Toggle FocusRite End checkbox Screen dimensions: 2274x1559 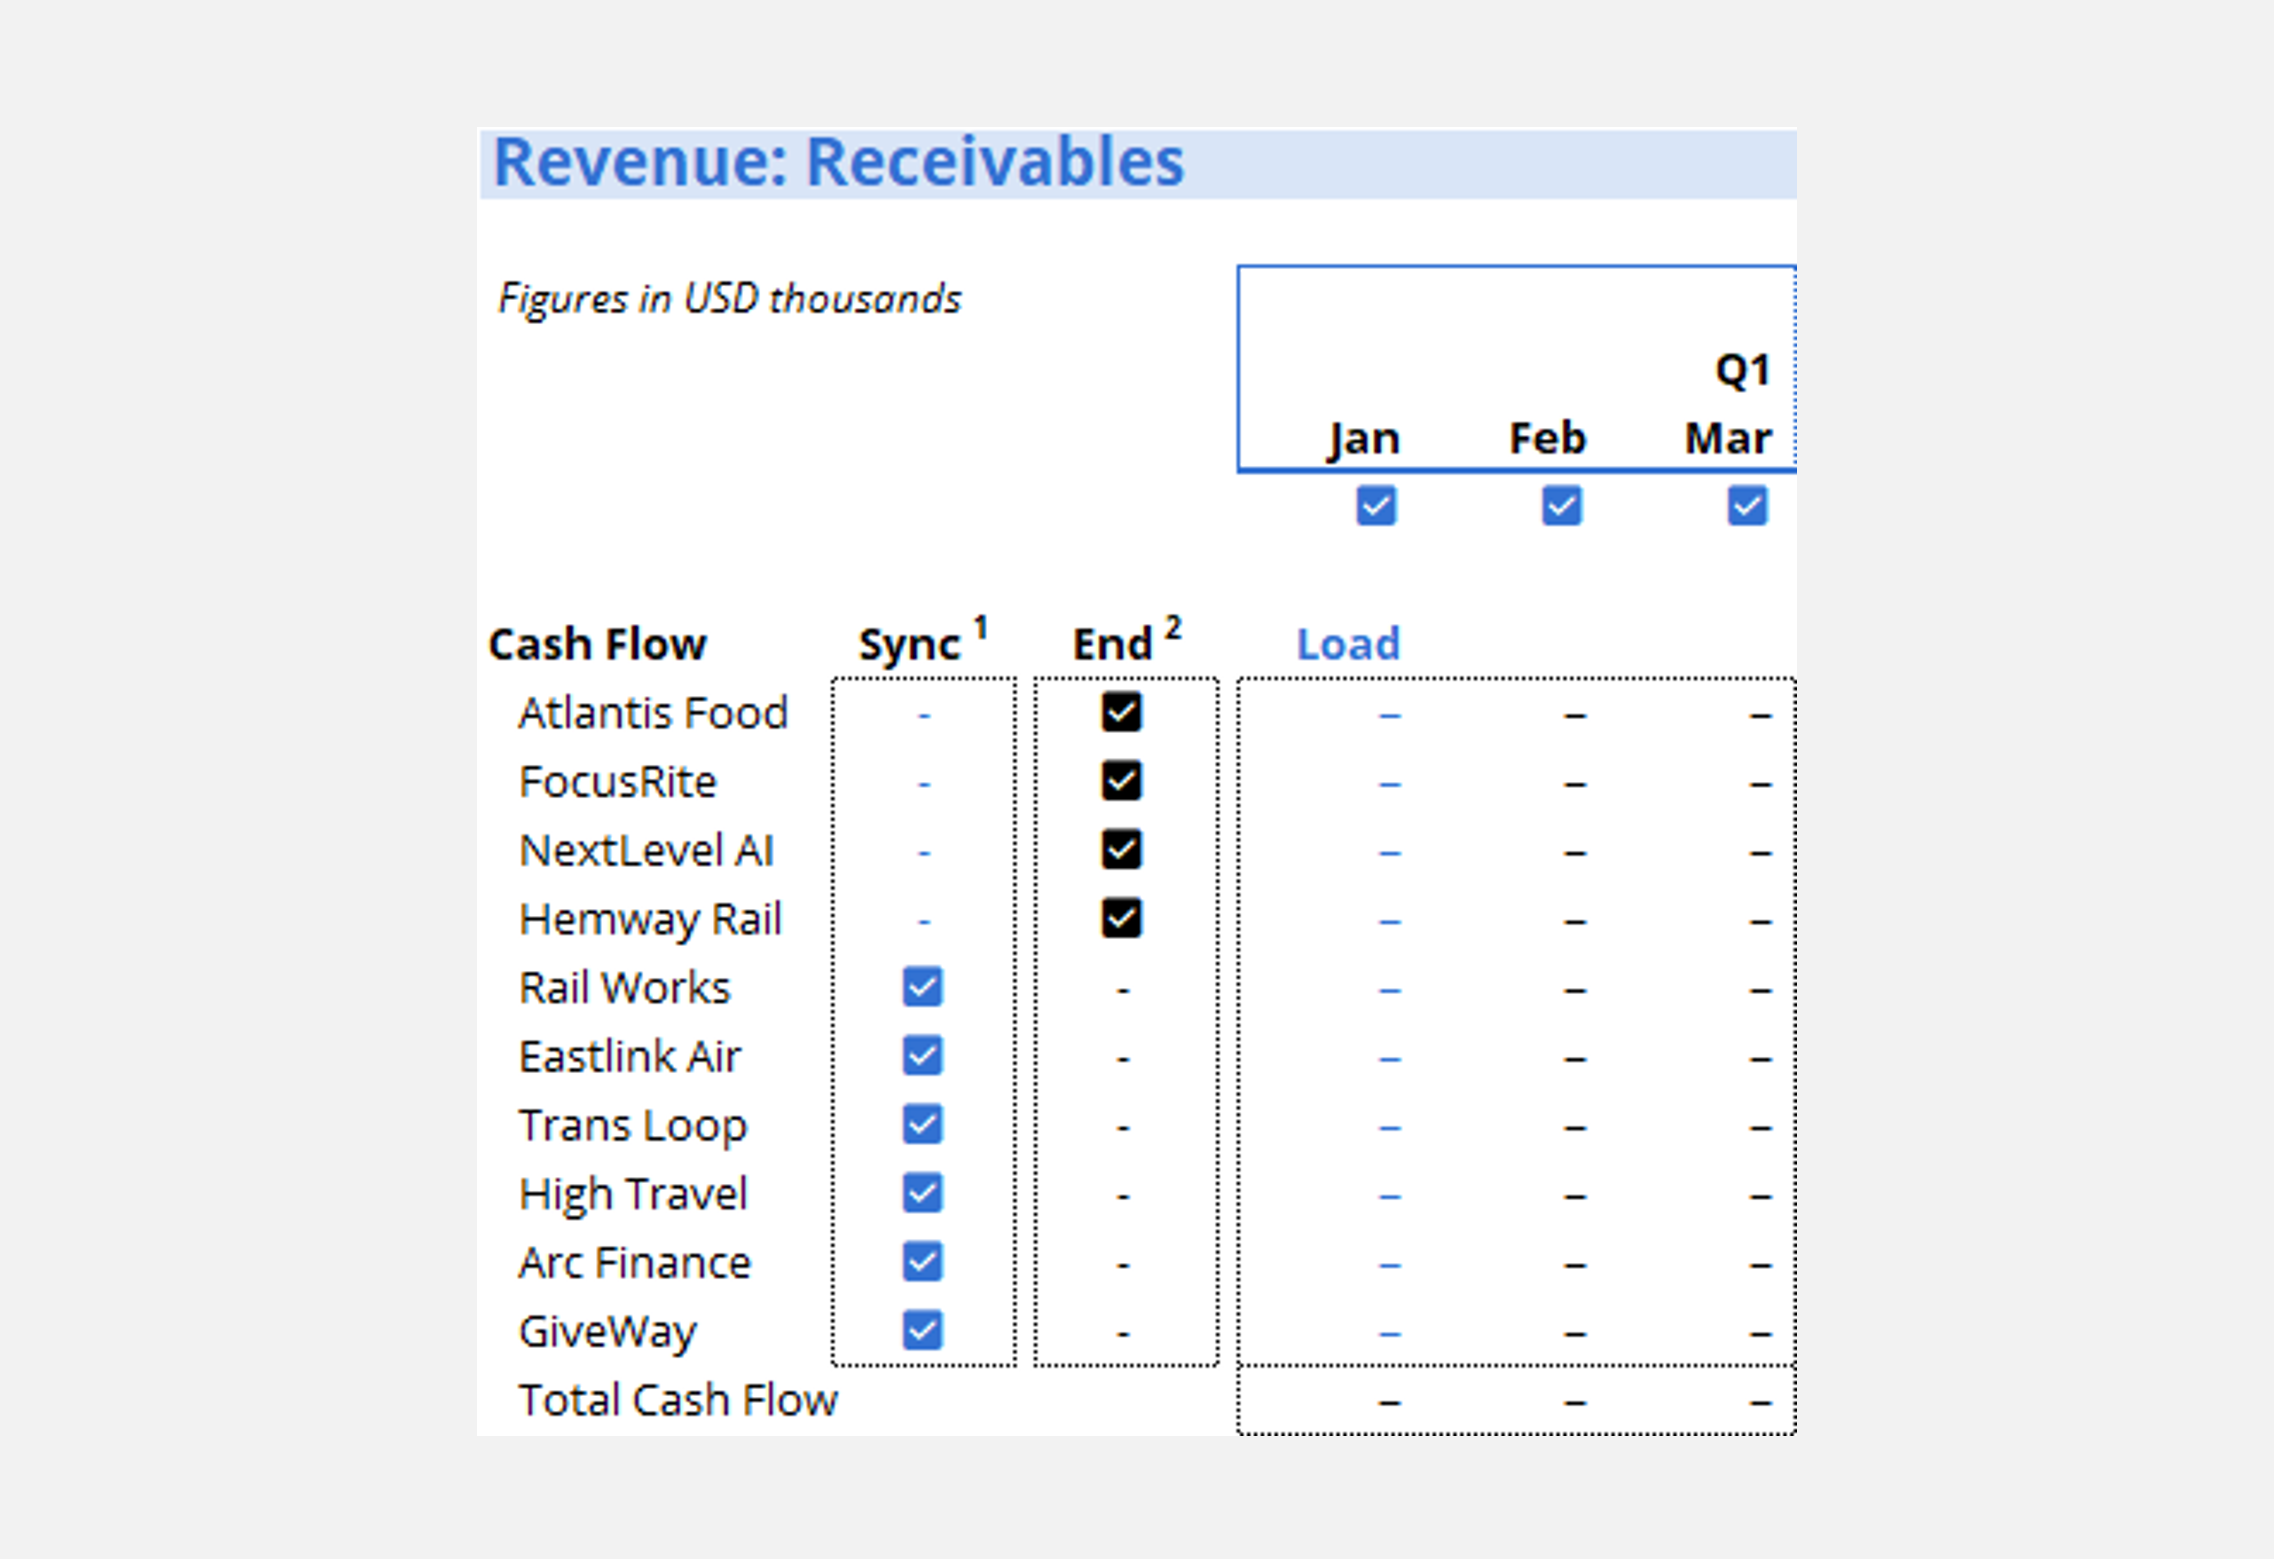[1121, 781]
